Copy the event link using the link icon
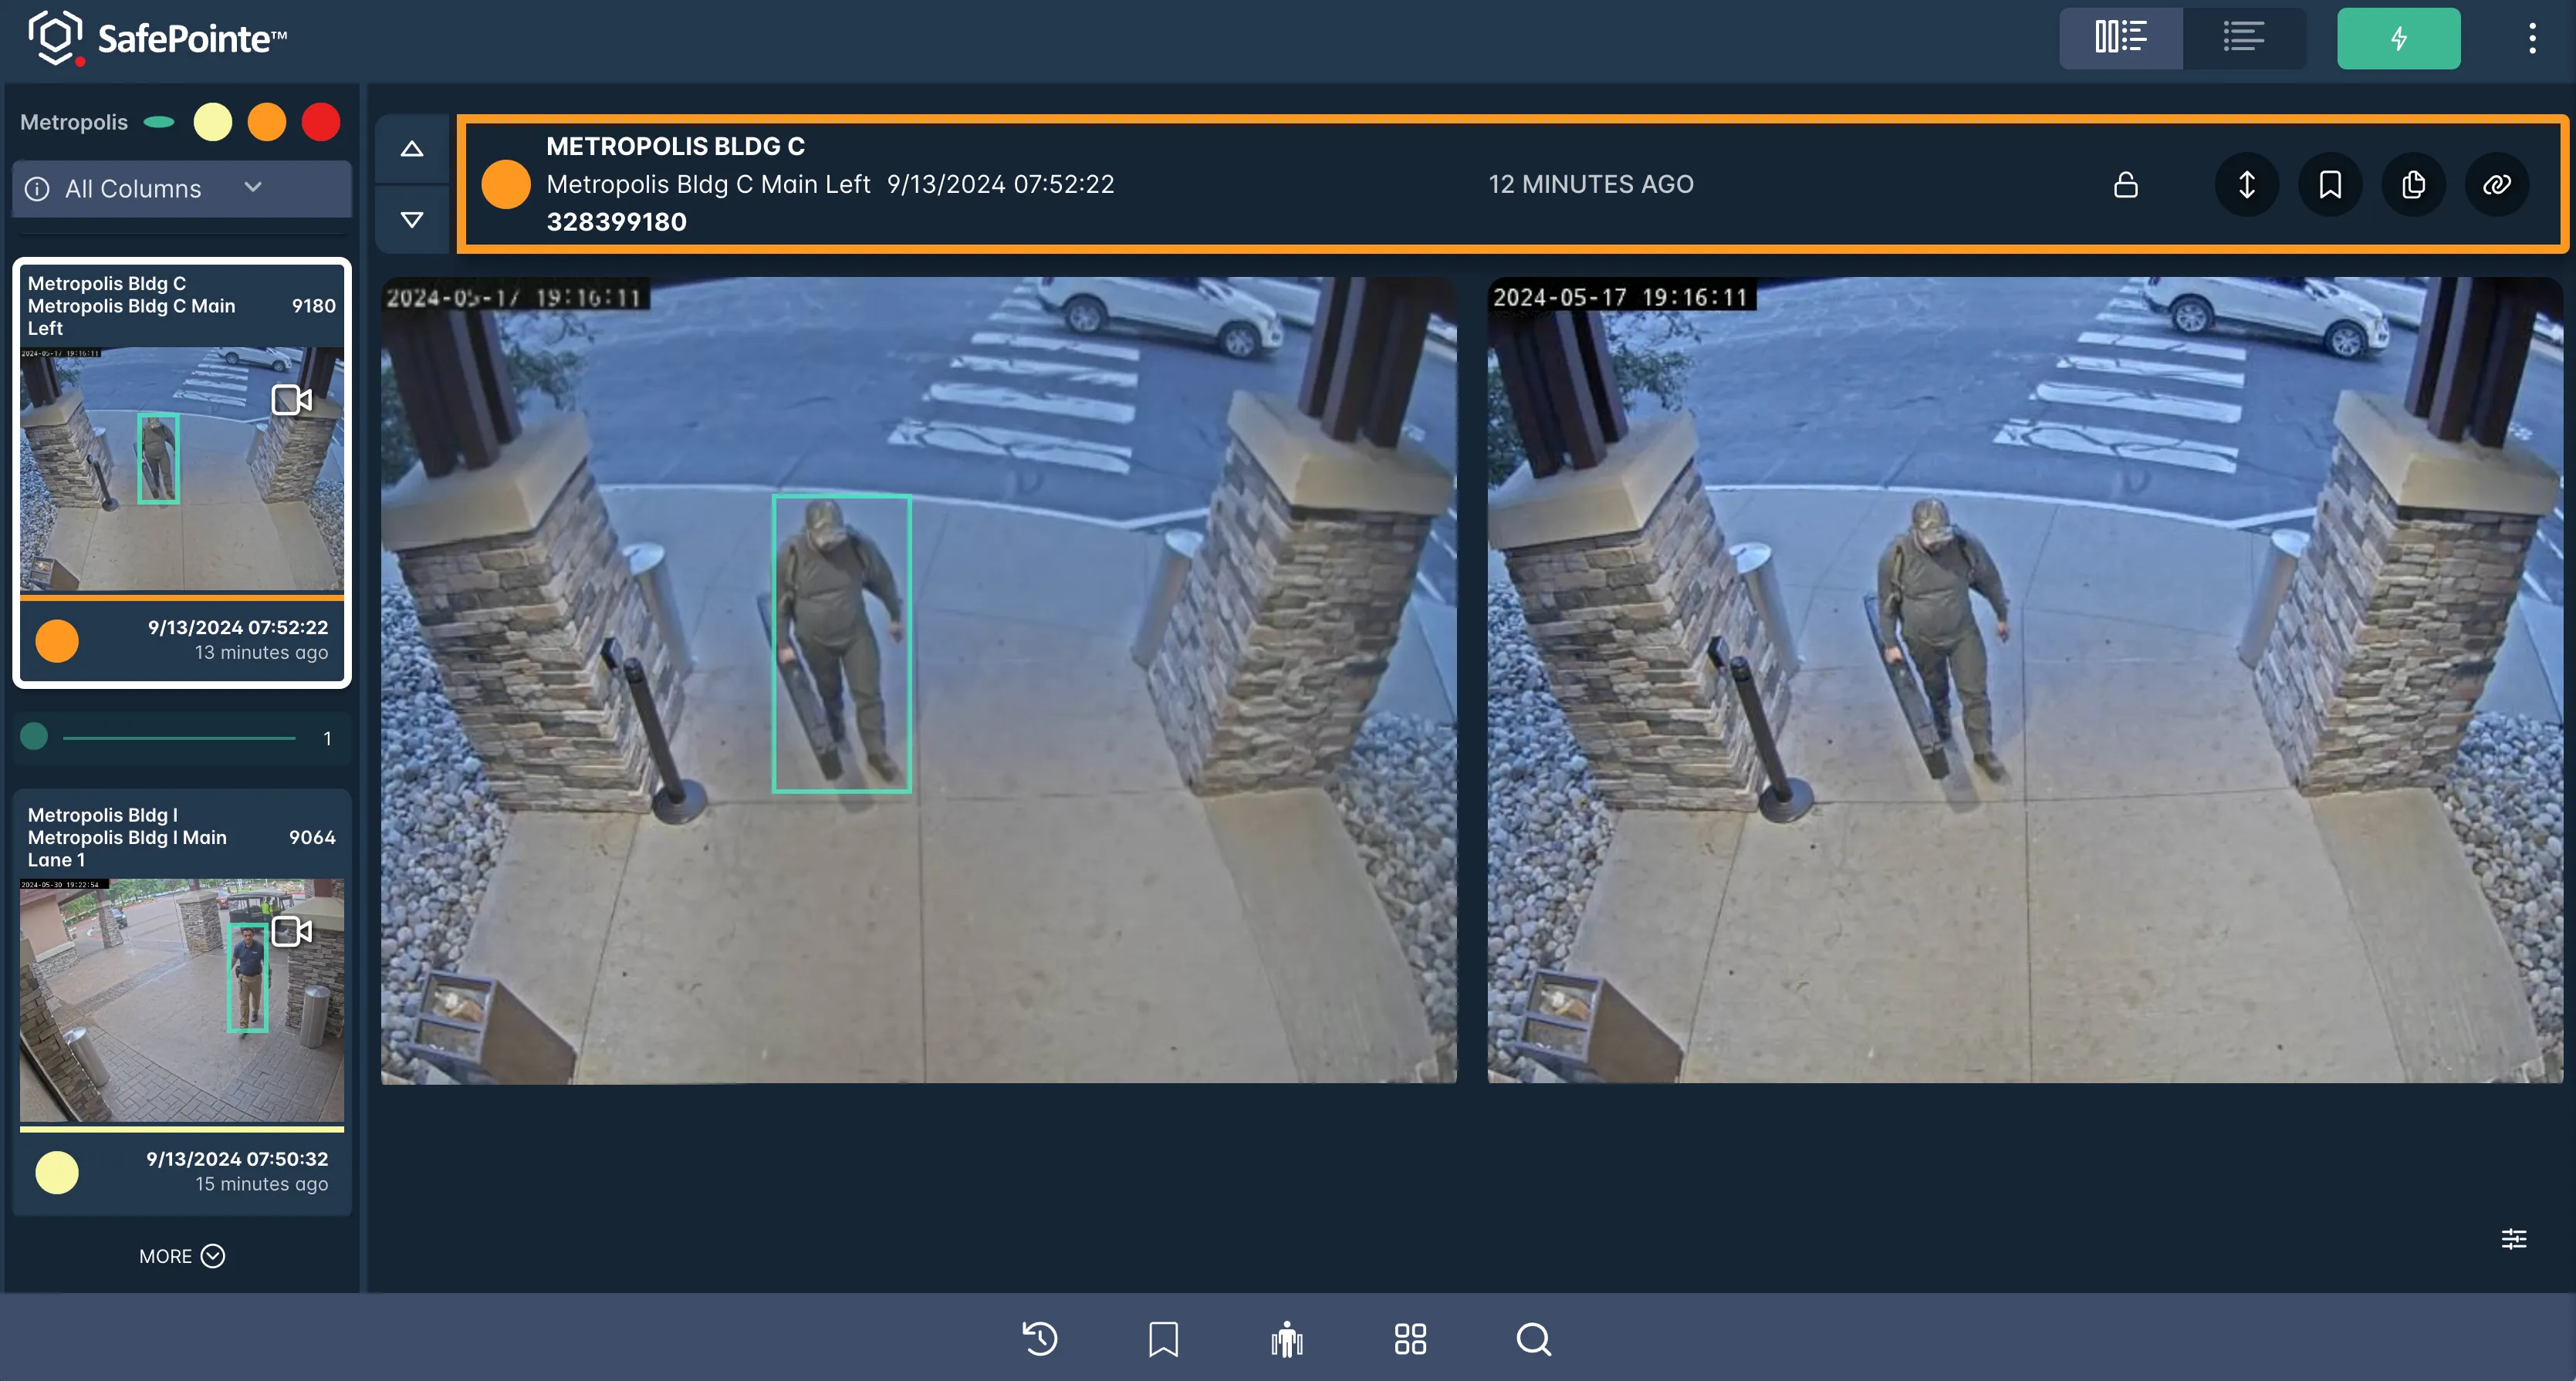 [x=2497, y=184]
